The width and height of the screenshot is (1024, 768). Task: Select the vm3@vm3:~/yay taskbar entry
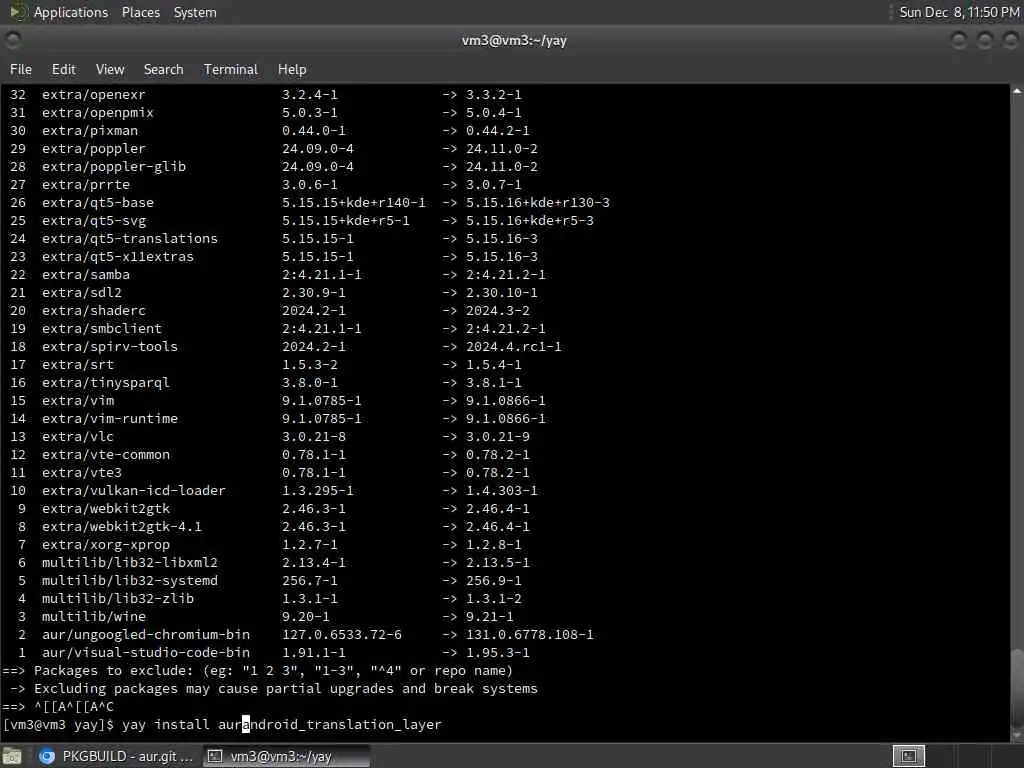[x=286, y=756]
